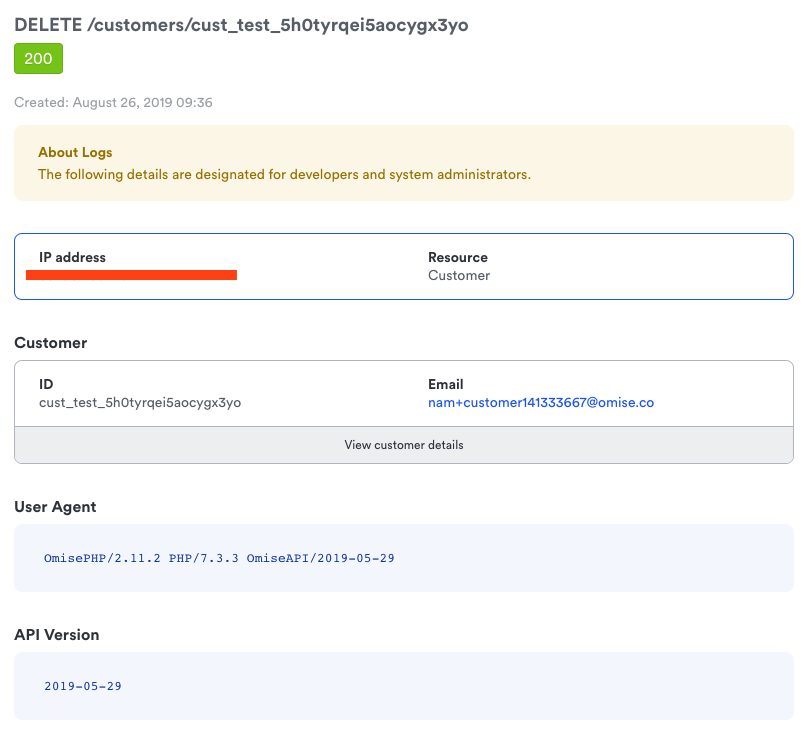Image resolution: width=806 pixels, height=734 pixels.
Task: Select the OmisePHP/2.11.2 user agent string
Action: click(219, 558)
